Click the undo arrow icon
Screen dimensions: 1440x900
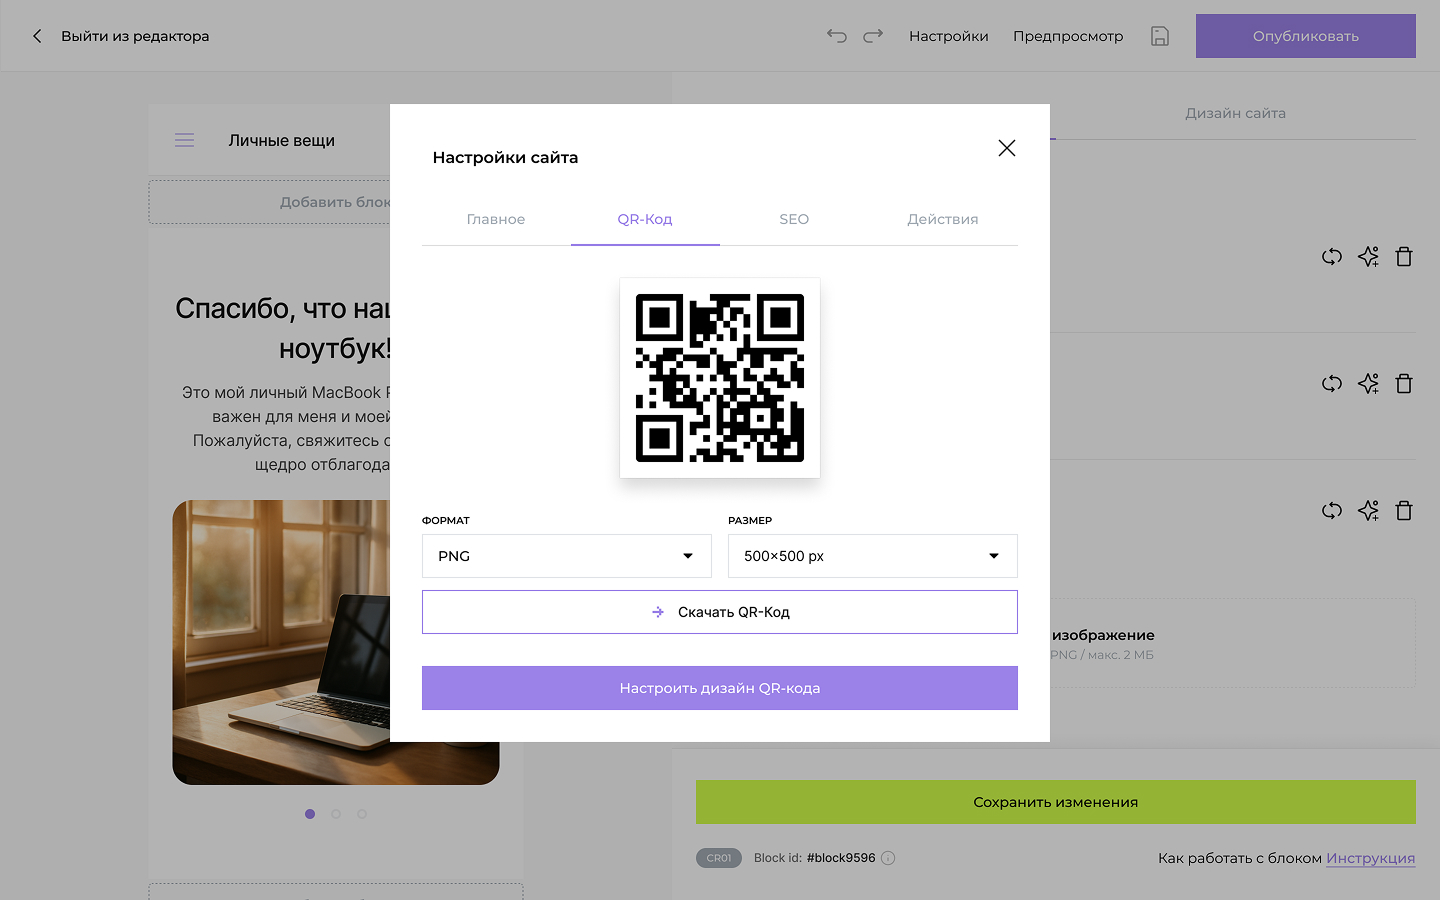tap(837, 36)
